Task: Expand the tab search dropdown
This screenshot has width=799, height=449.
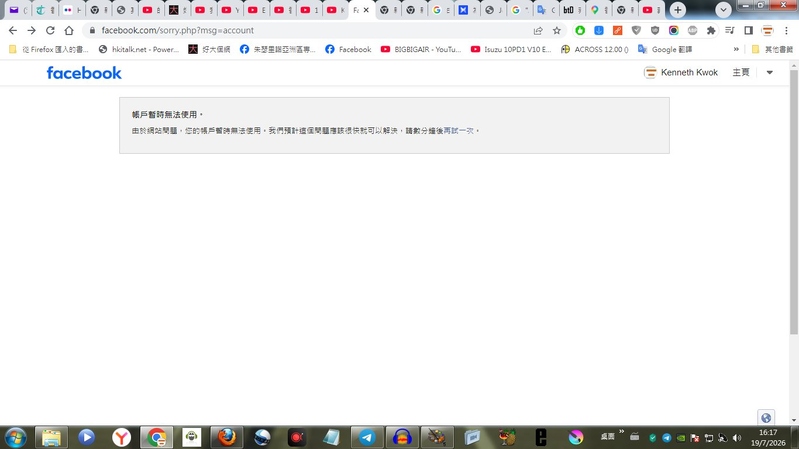Action: [x=723, y=10]
